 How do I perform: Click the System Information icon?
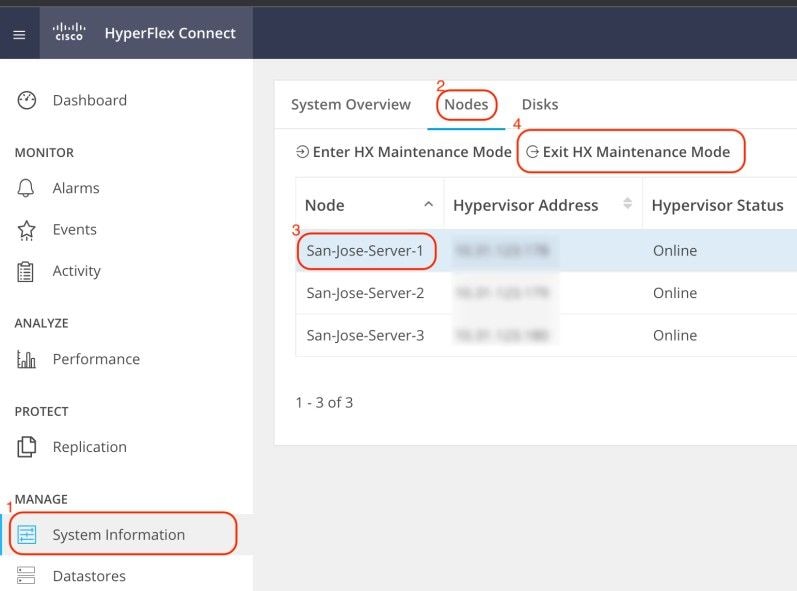coord(26,535)
